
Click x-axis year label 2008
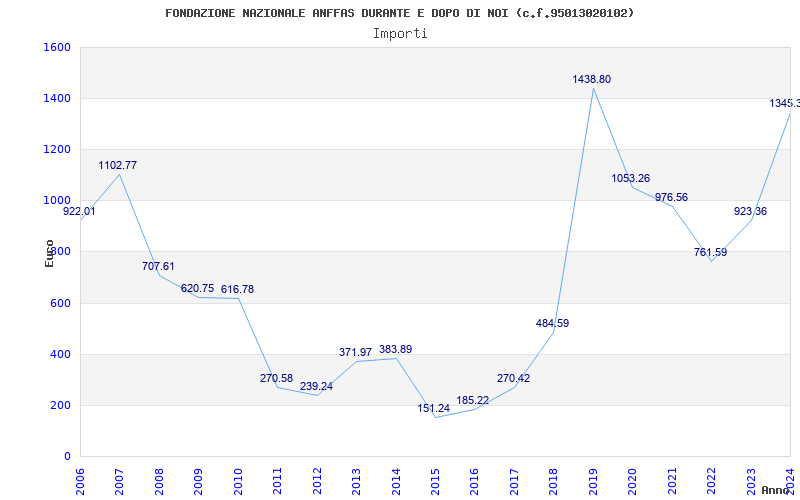(159, 481)
